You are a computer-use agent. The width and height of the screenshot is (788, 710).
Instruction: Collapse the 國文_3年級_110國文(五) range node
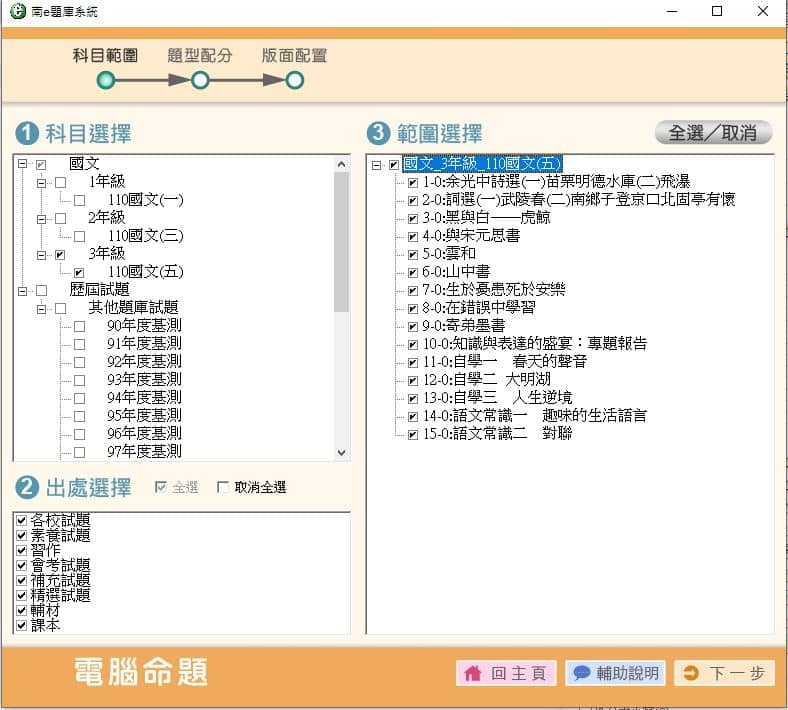(x=376, y=165)
